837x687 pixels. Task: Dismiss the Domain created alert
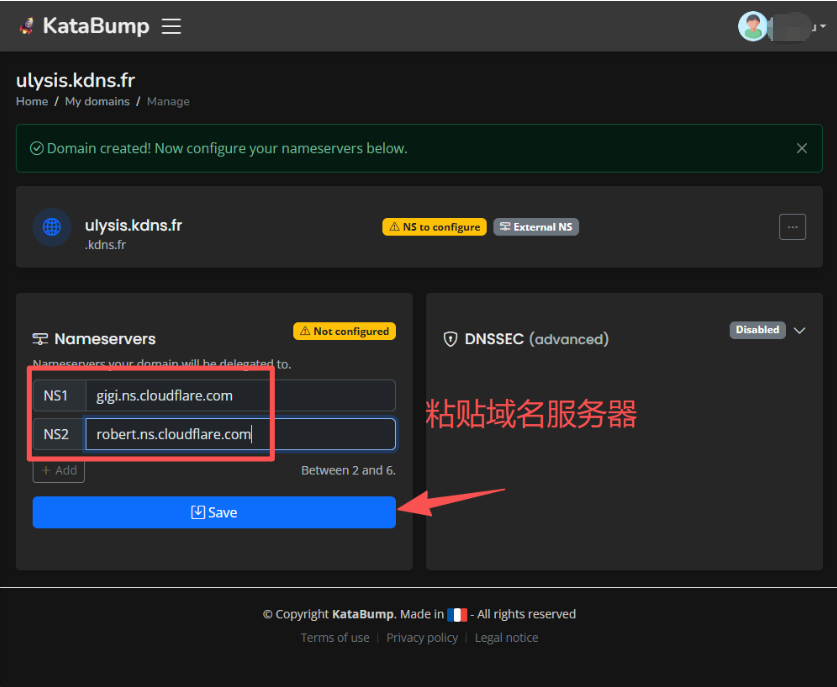(x=801, y=148)
